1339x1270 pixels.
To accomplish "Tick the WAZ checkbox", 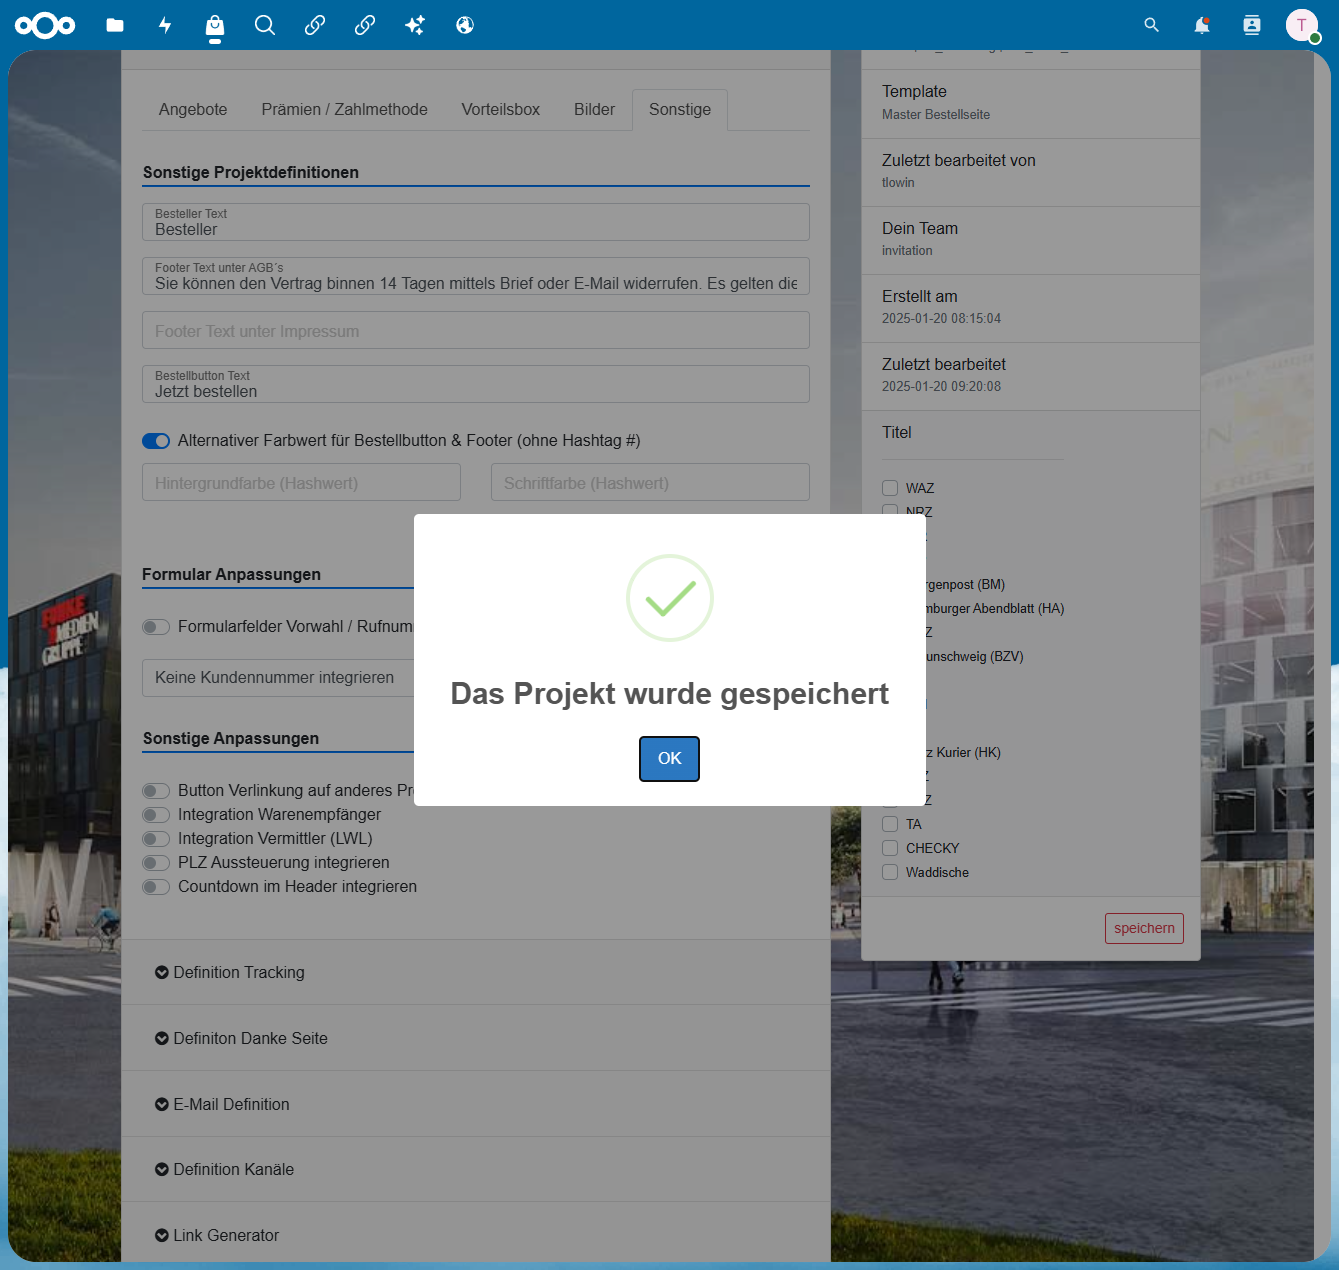I will click(x=890, y=488).
